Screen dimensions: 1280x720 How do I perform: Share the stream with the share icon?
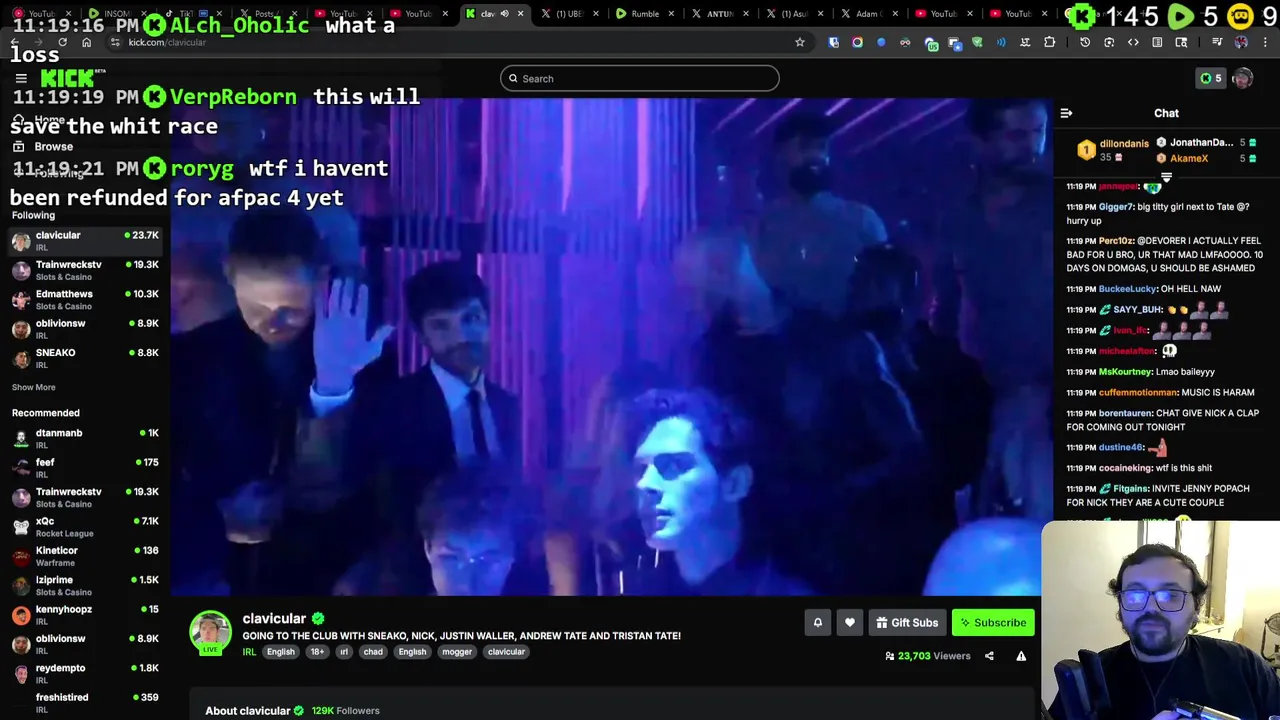pyautogui.click(x=989, y=656)
